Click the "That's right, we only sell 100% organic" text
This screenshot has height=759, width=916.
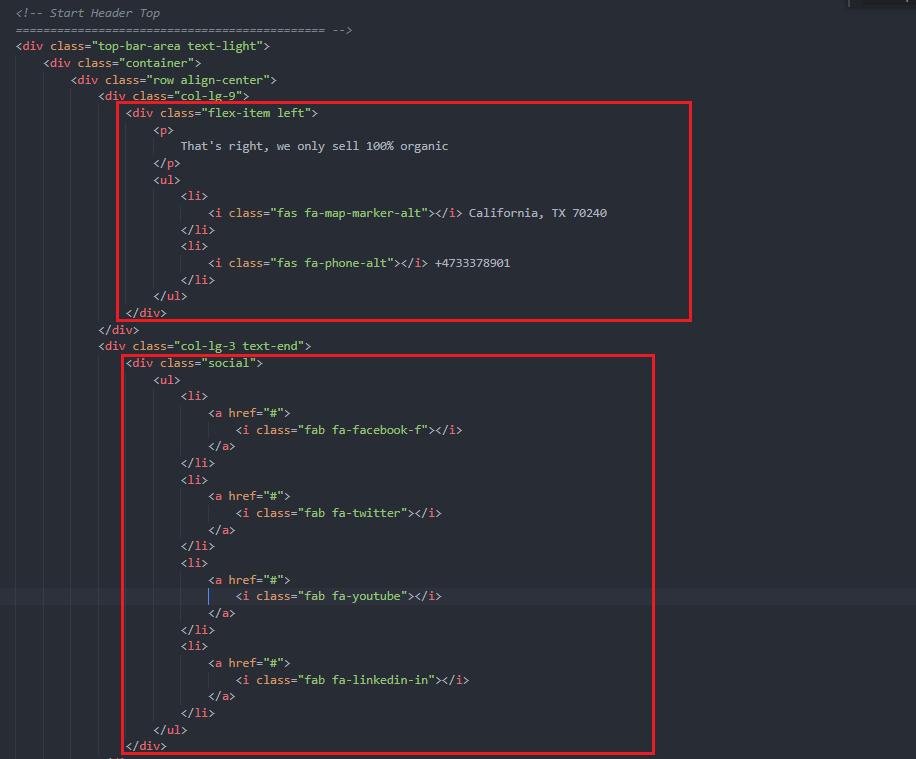click(314, 146)
